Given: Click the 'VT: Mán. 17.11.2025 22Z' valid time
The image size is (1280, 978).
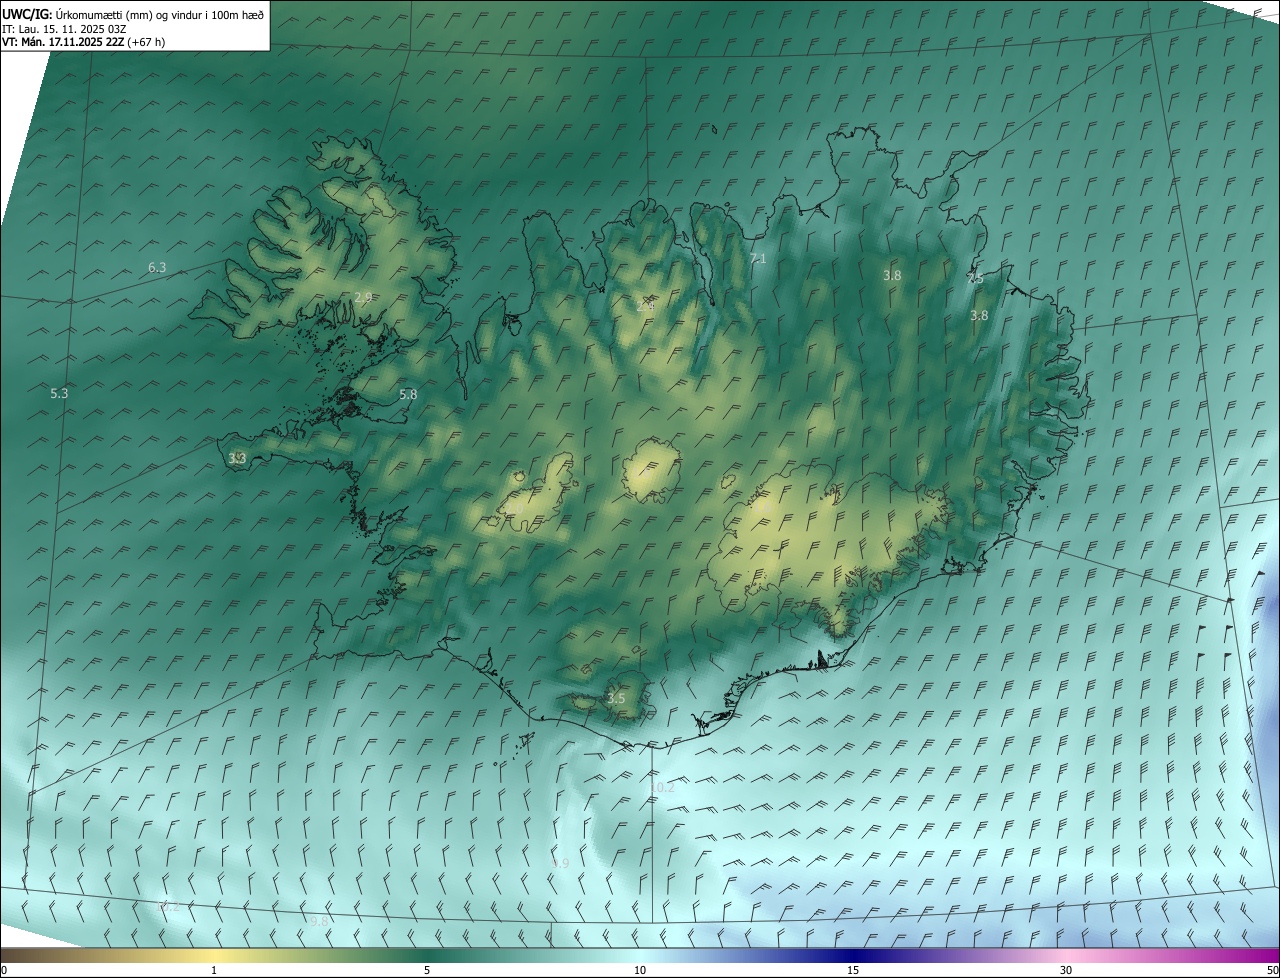Looking at the screenshot, I should 63,42.
